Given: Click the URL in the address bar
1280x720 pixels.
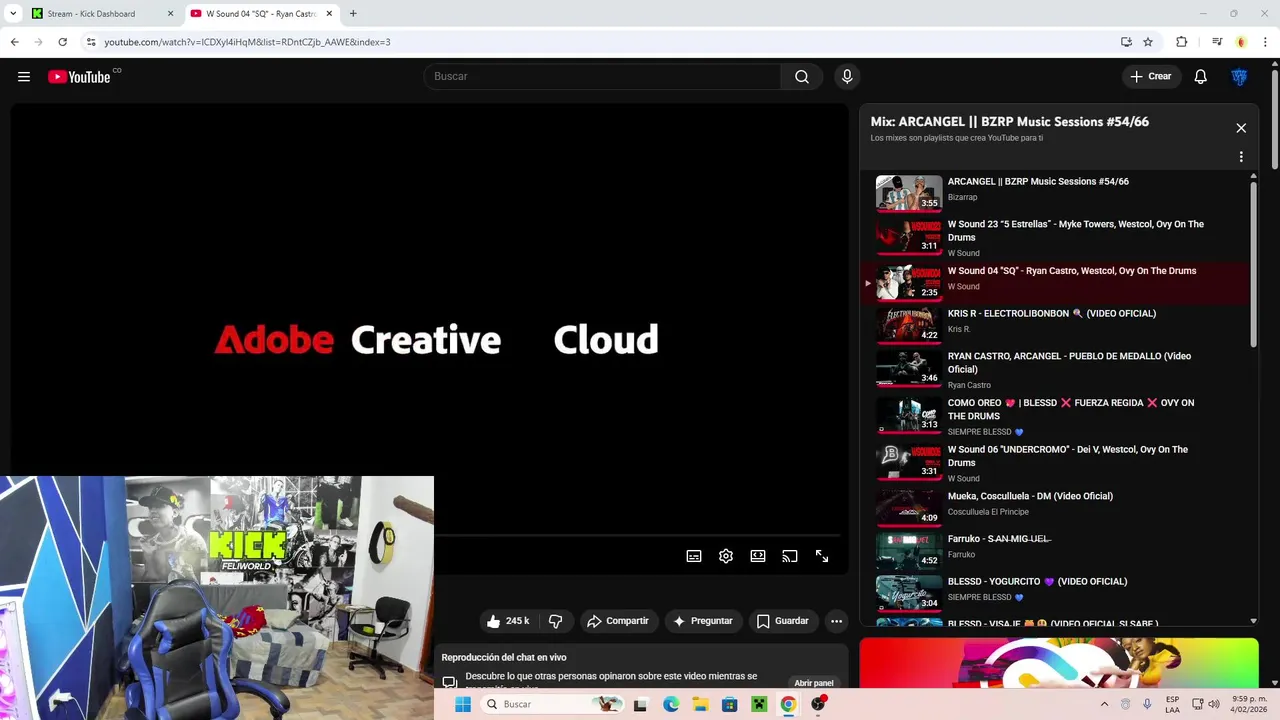Looking at the screenshot, I should (x=247, y=42).
